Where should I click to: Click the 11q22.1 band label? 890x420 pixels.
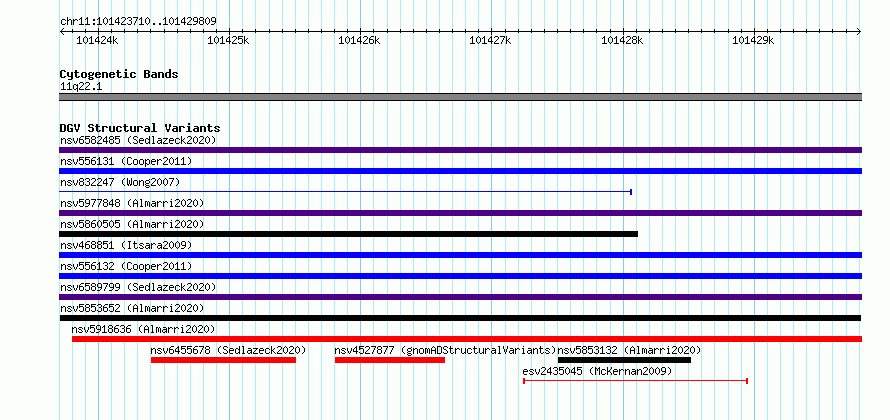coord(81,87)
